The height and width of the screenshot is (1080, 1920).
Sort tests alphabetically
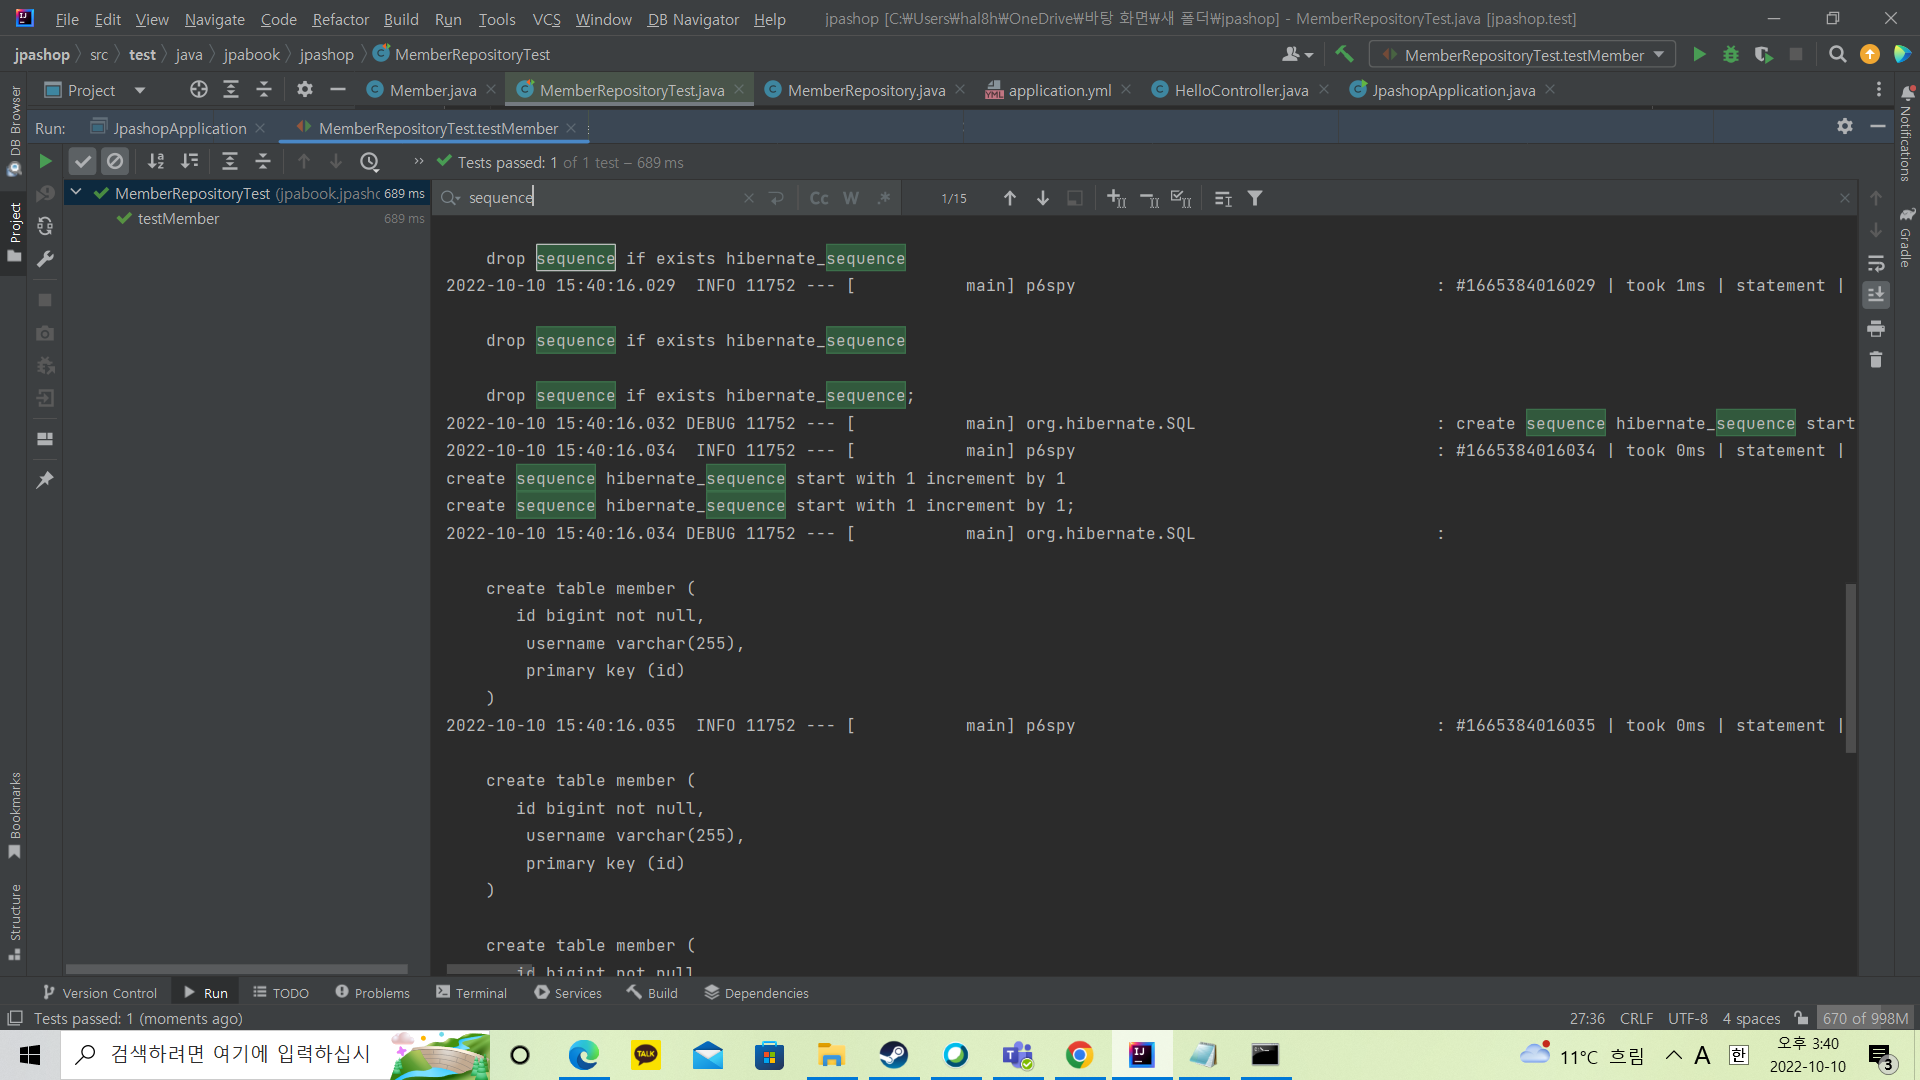pos(156,161)
